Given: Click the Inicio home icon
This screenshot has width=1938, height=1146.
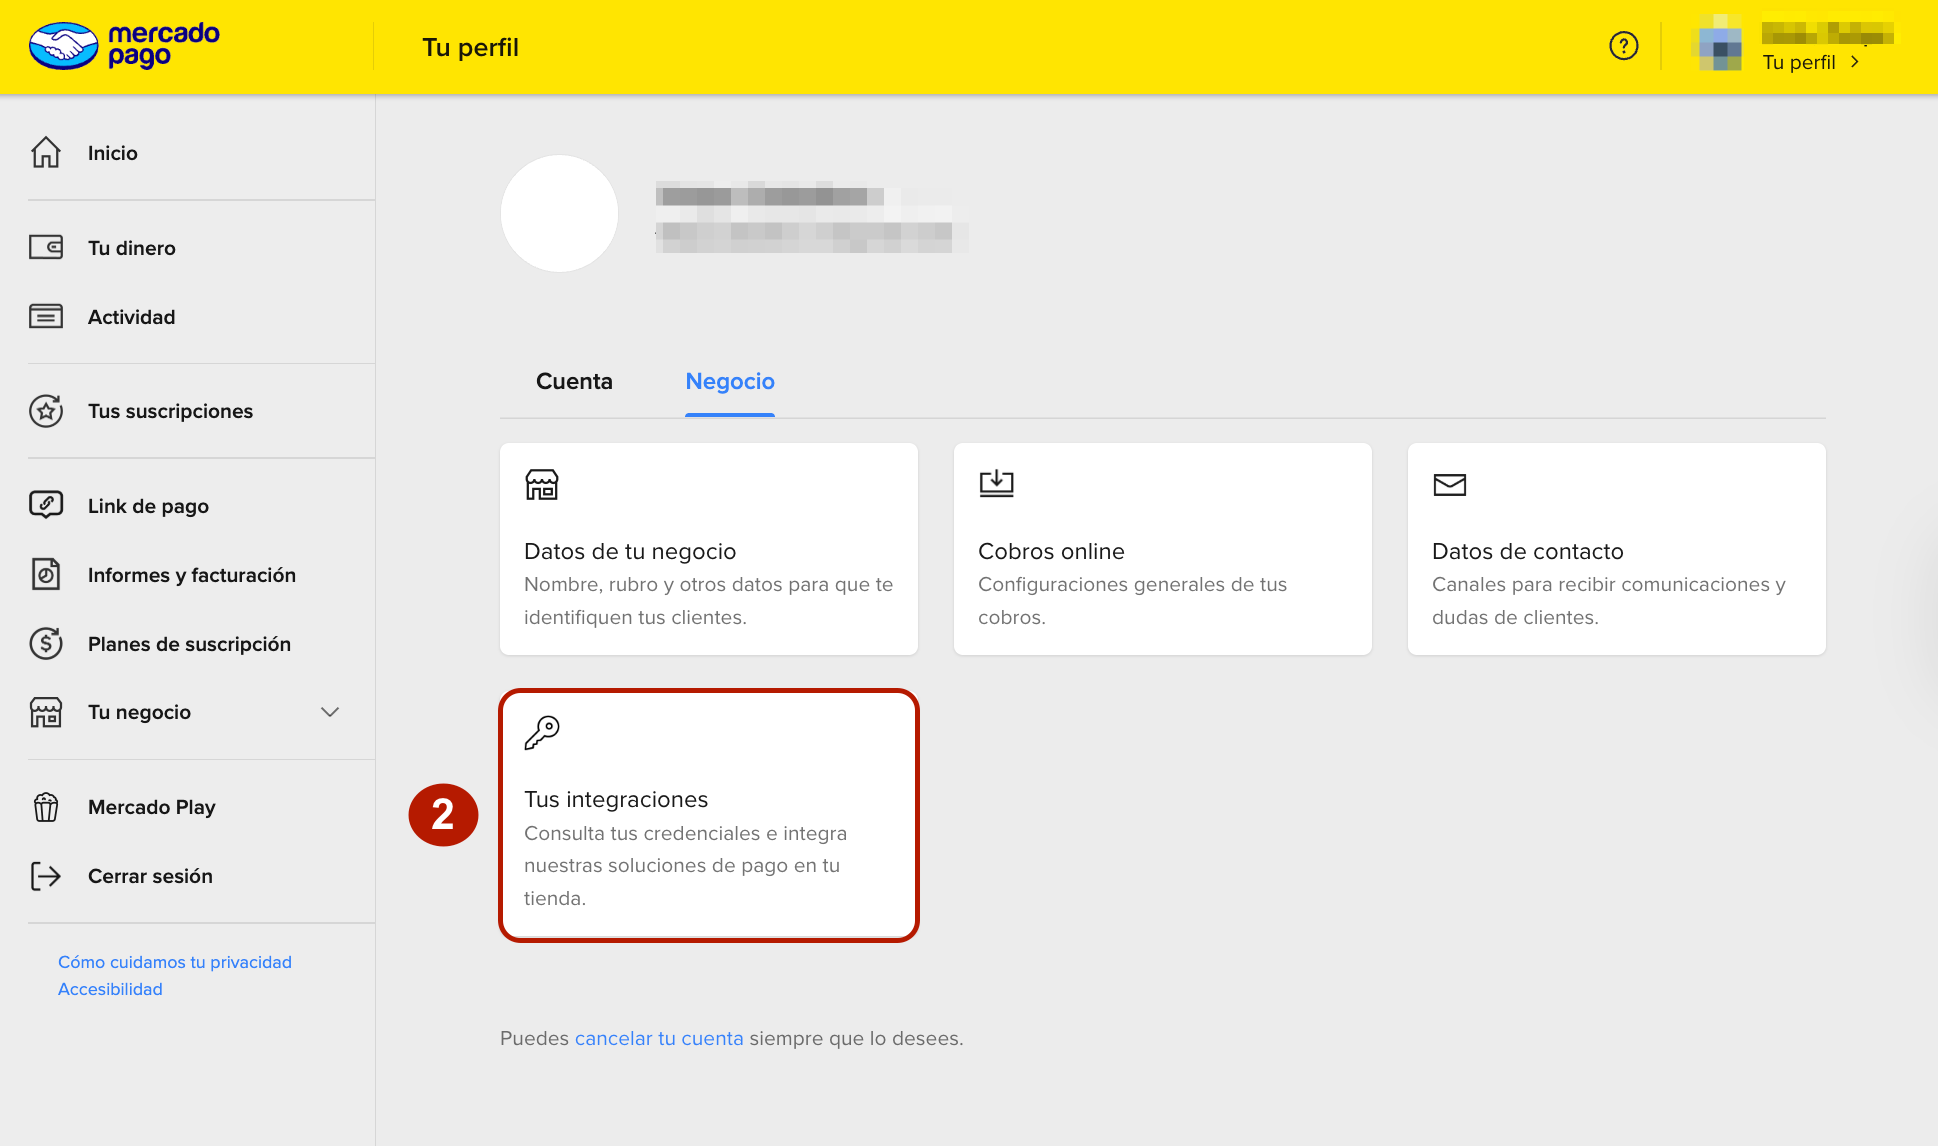Looking at the screenshot, I should point(46,152).
